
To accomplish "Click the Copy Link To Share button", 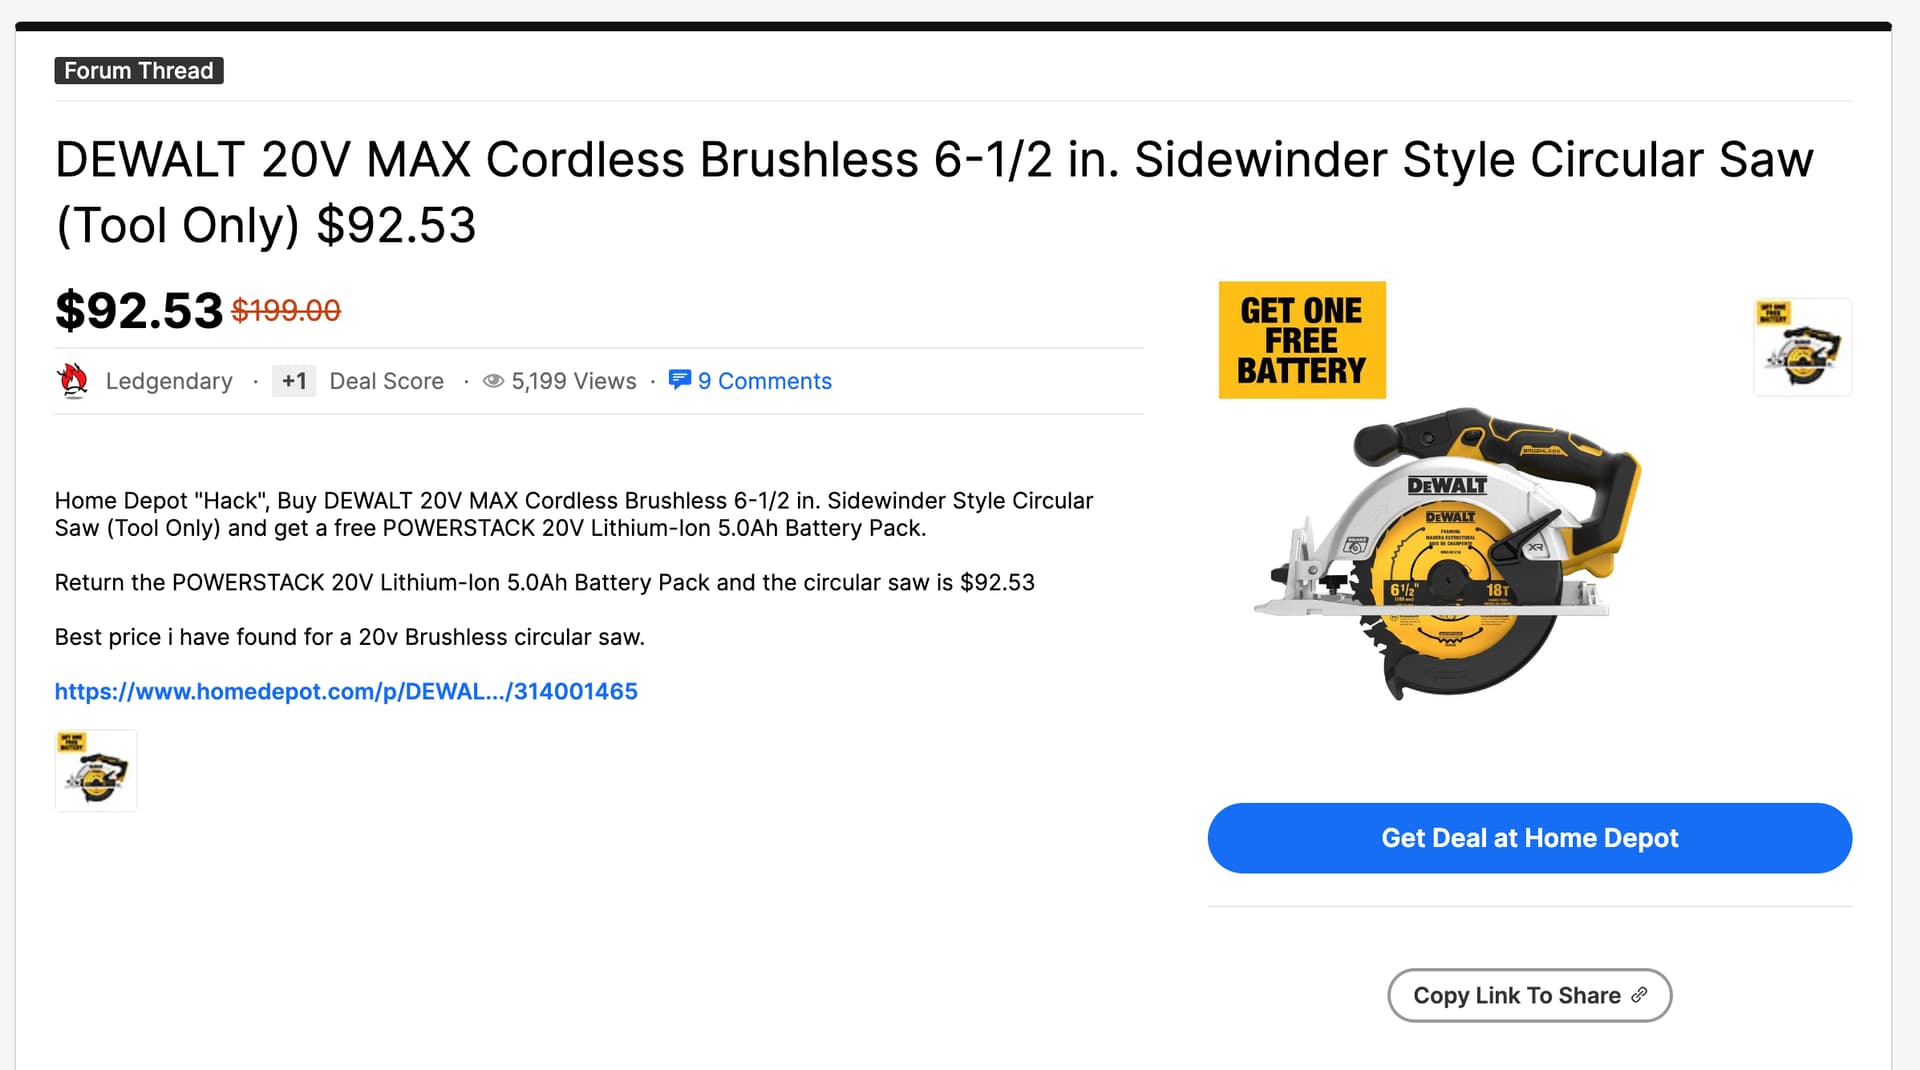I will click(1528, 995).
